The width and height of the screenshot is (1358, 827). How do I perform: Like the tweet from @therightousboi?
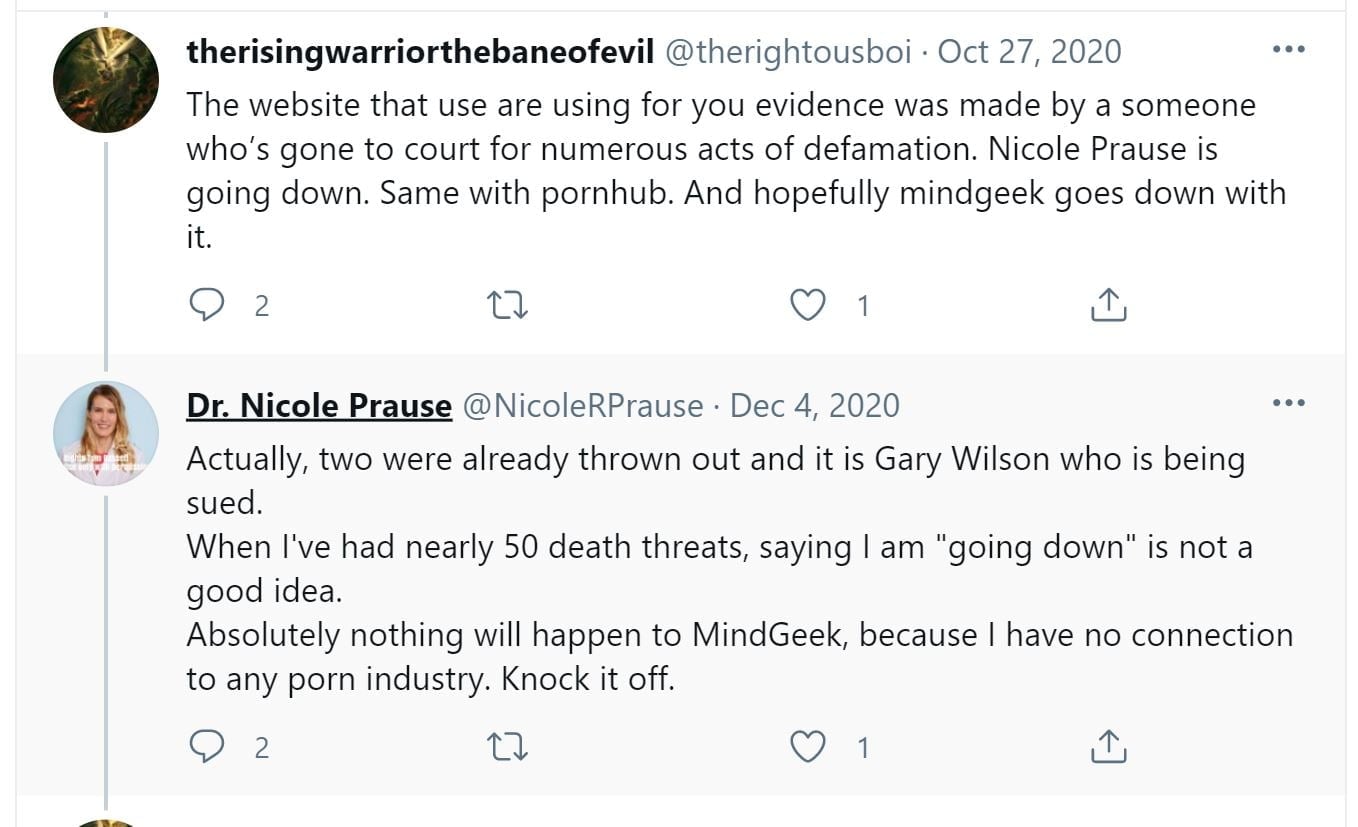(807, 305)
